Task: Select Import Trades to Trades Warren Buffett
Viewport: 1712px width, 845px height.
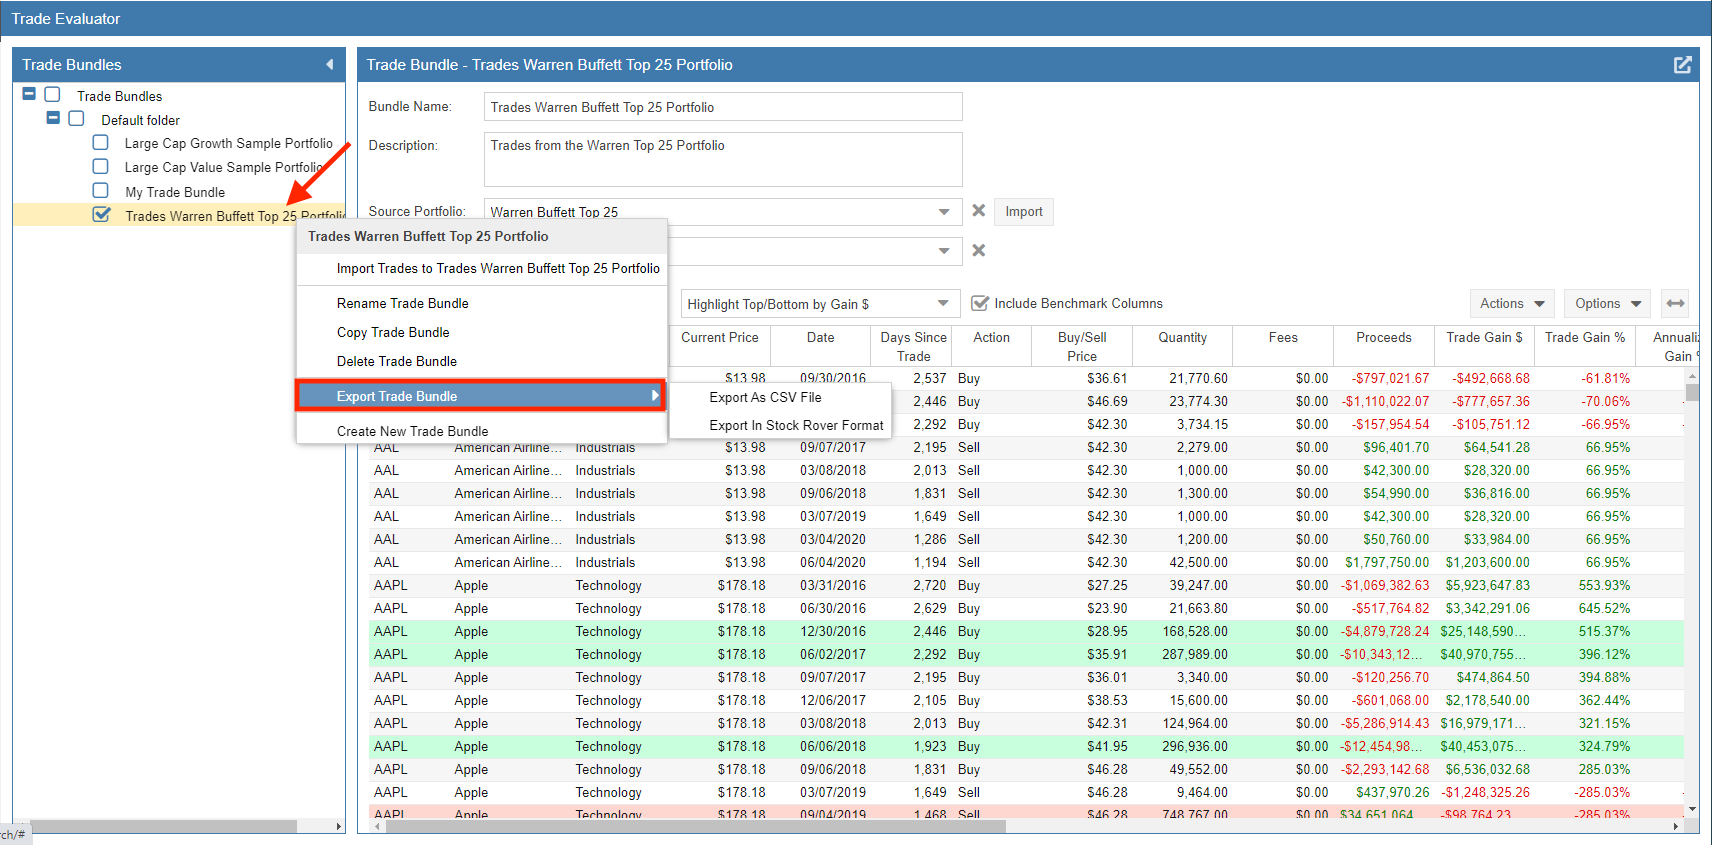Action: click(x=482, y=268)
